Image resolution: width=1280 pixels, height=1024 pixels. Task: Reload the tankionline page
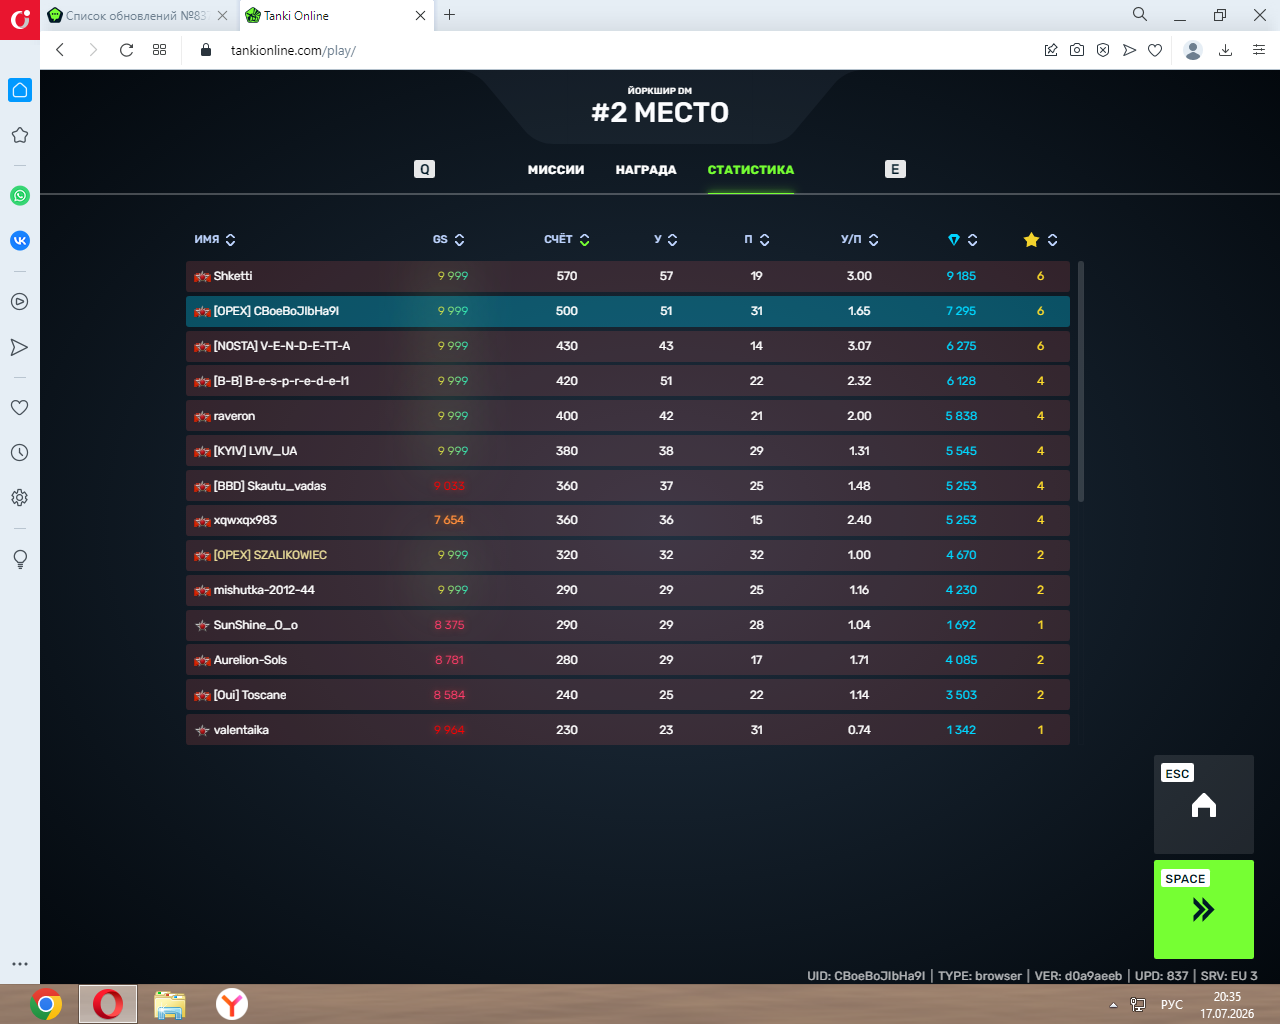pos(126,50)
